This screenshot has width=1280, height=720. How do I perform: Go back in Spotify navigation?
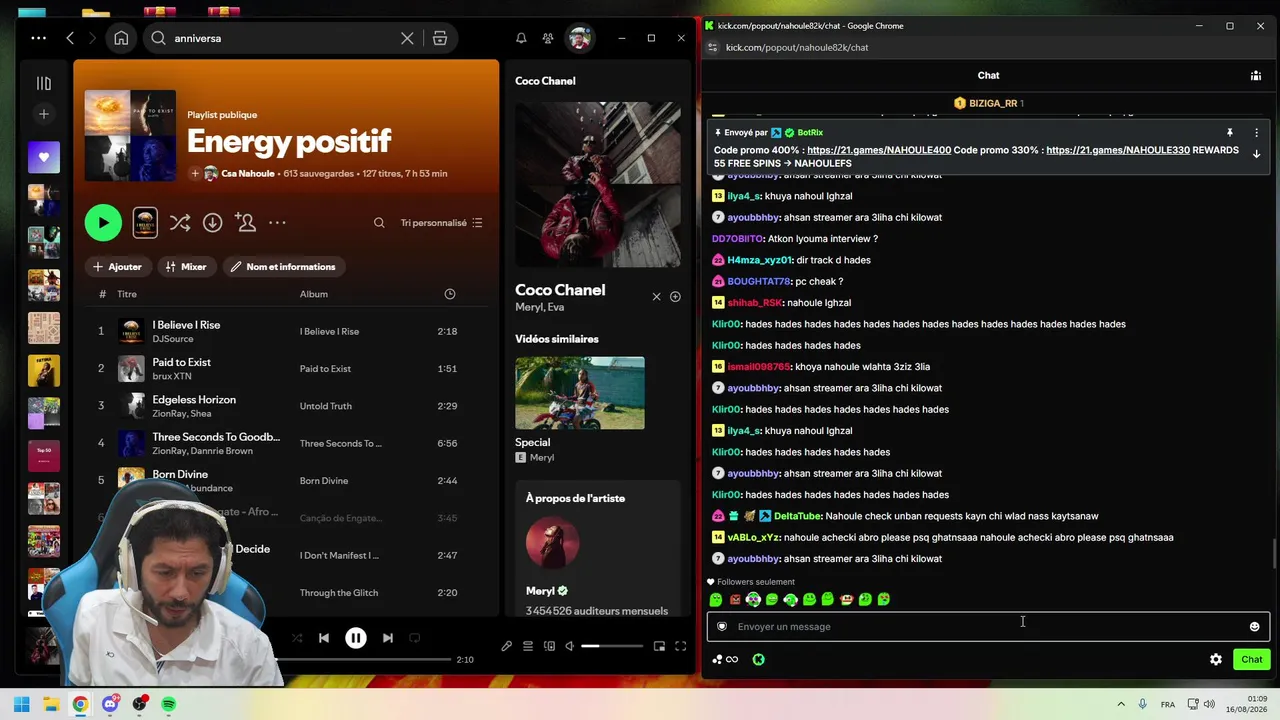(x=70, y=38)
